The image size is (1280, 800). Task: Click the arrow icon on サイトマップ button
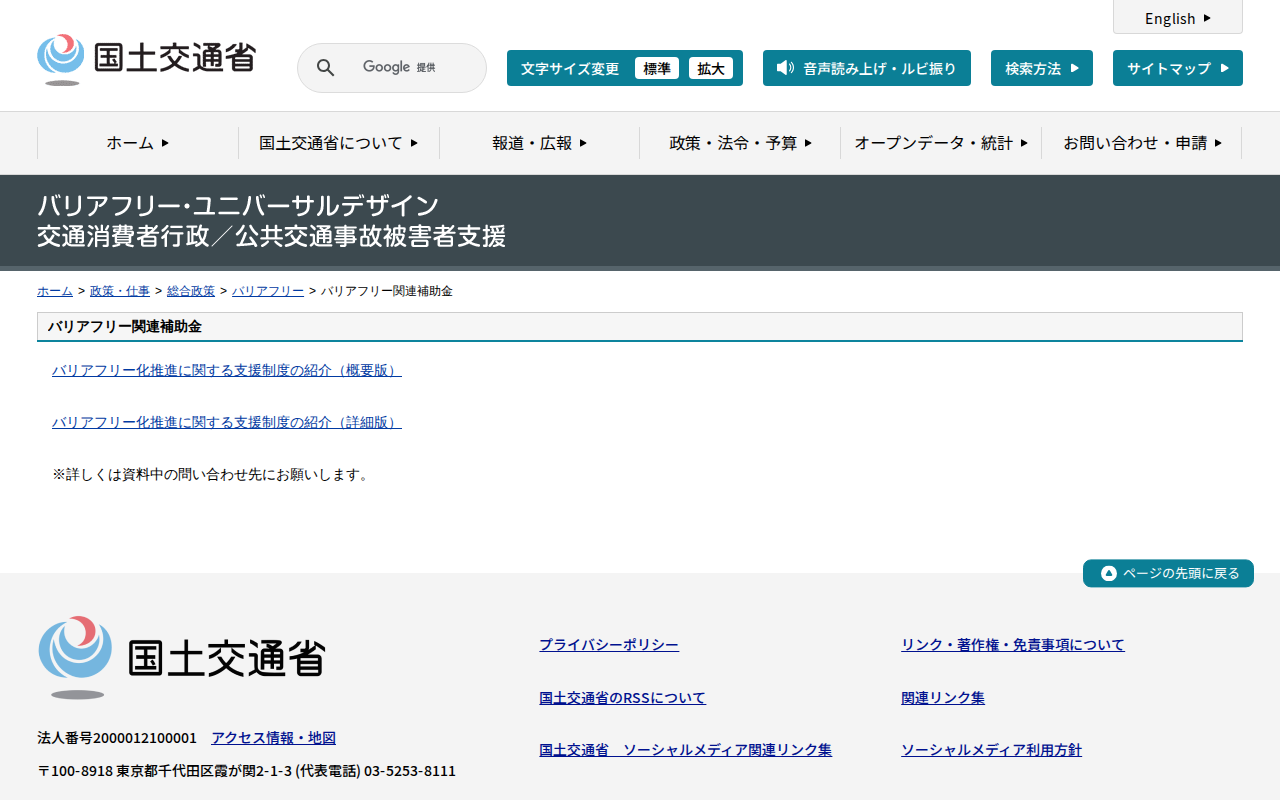pos(1224,68)
